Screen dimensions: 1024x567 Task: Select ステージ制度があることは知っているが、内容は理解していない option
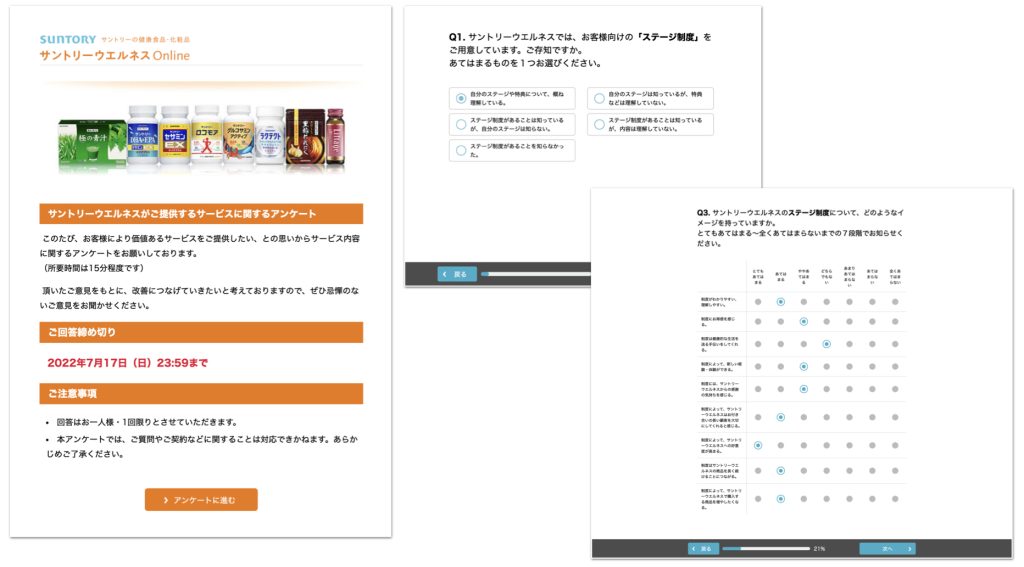(599, 124)
